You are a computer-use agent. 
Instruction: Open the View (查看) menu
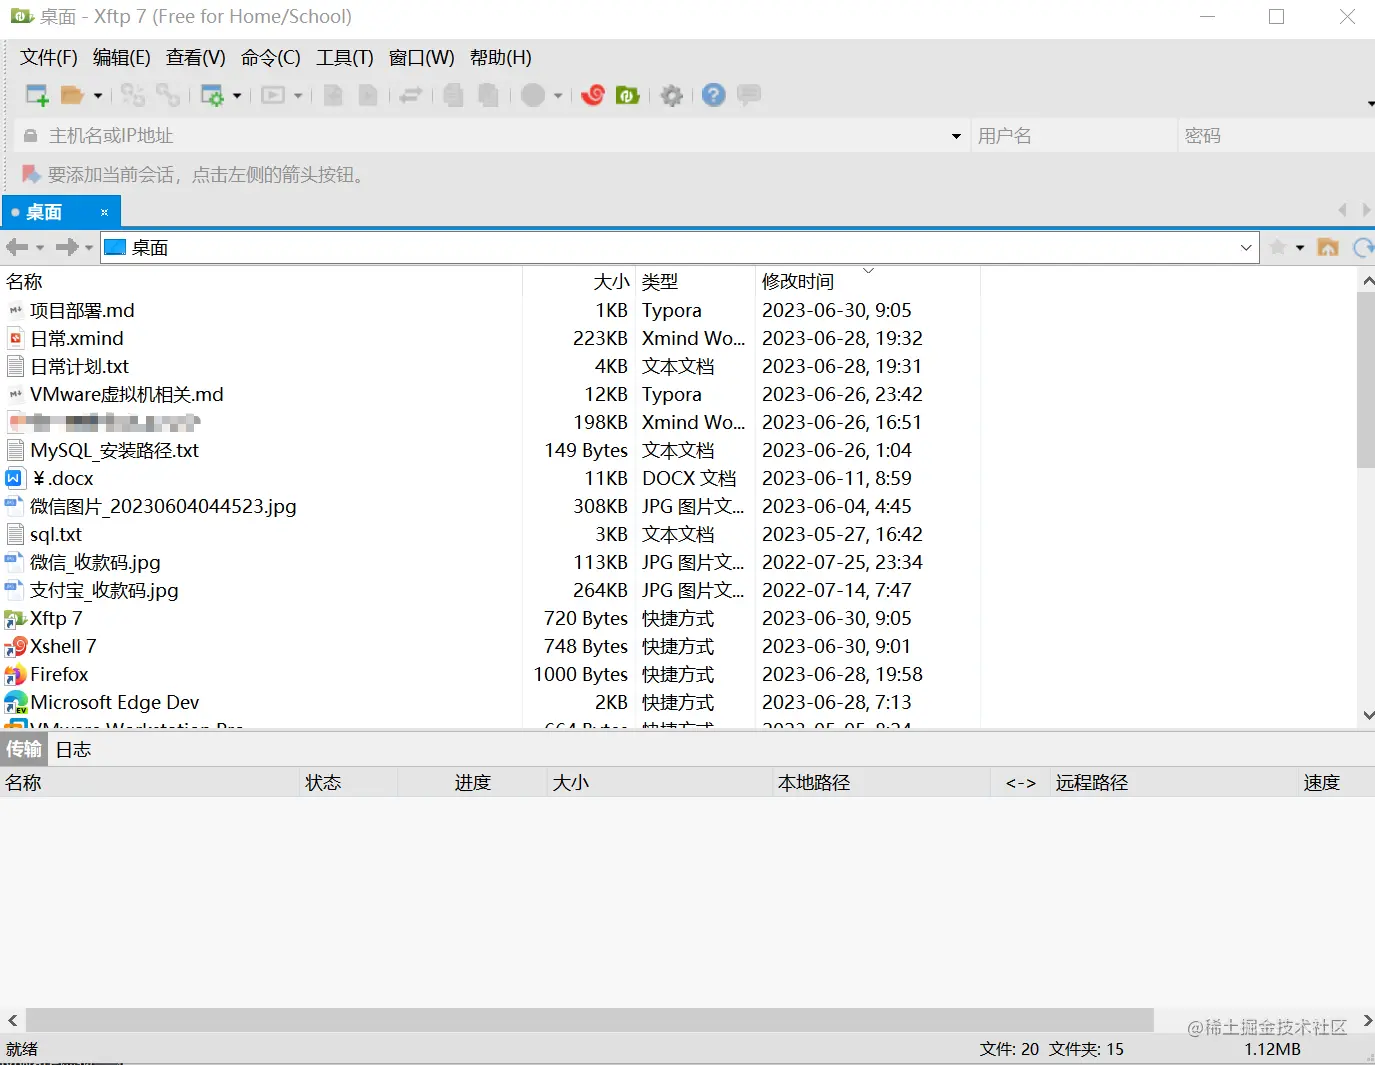click(195, 58)
